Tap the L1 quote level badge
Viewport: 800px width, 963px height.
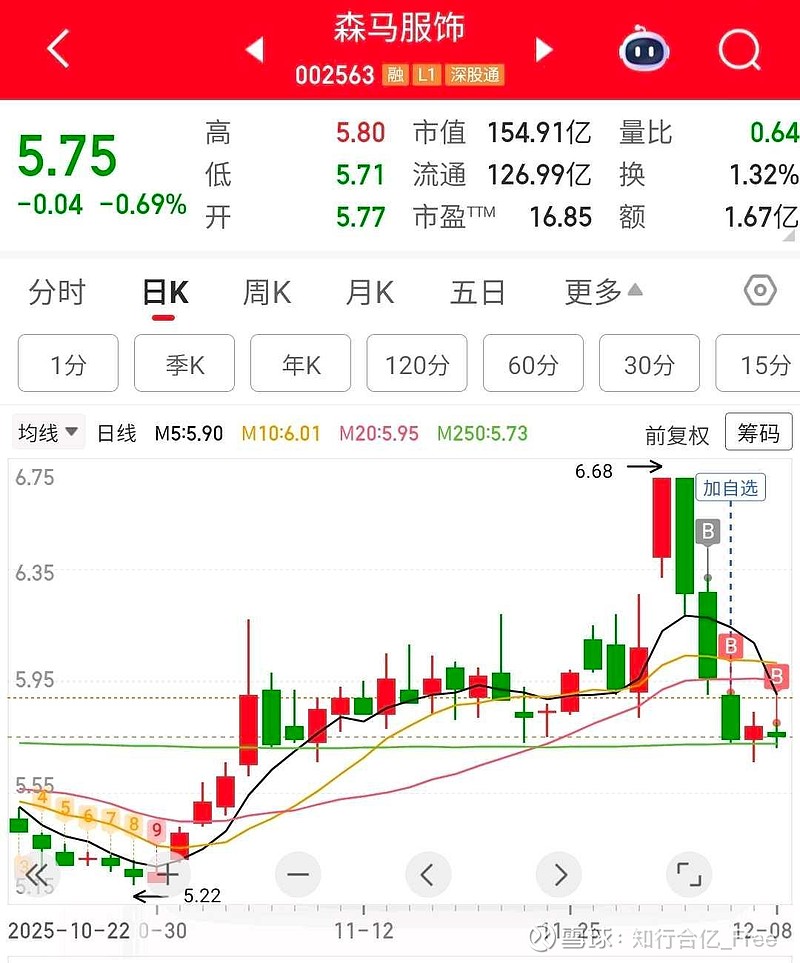pyautogui.click(x=427, y=75)
